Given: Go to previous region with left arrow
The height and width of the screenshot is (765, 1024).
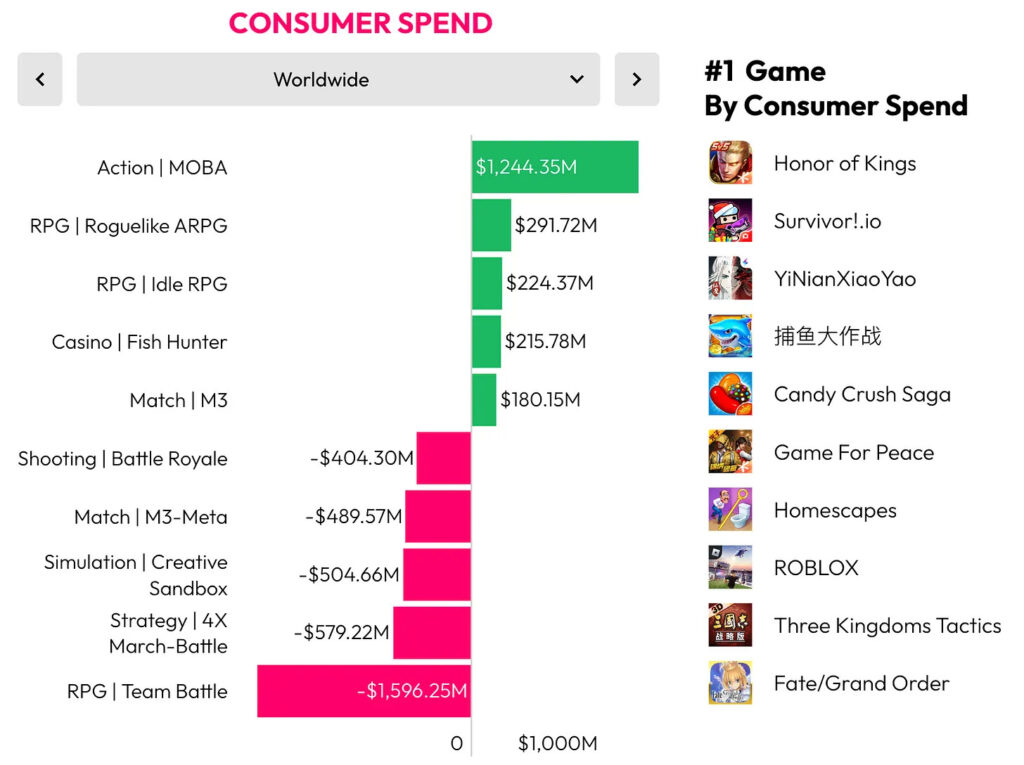Looking at the screenshot, I should pos(40,79).
